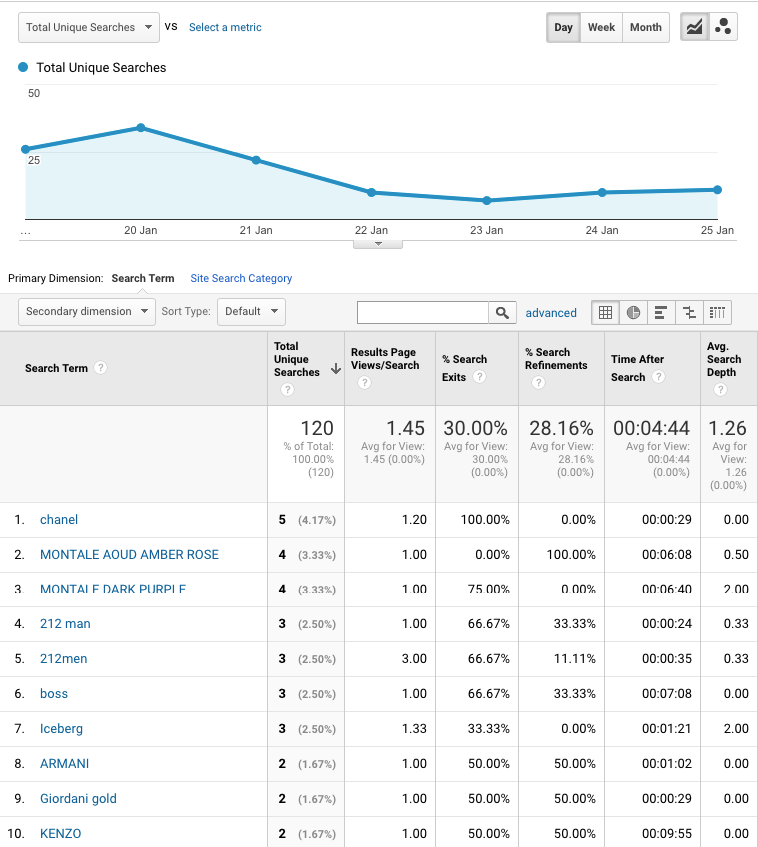The height and width of the screenshot is (847, 758).
Task: Click the 20 Jan data point
Action: pos(140,127)
